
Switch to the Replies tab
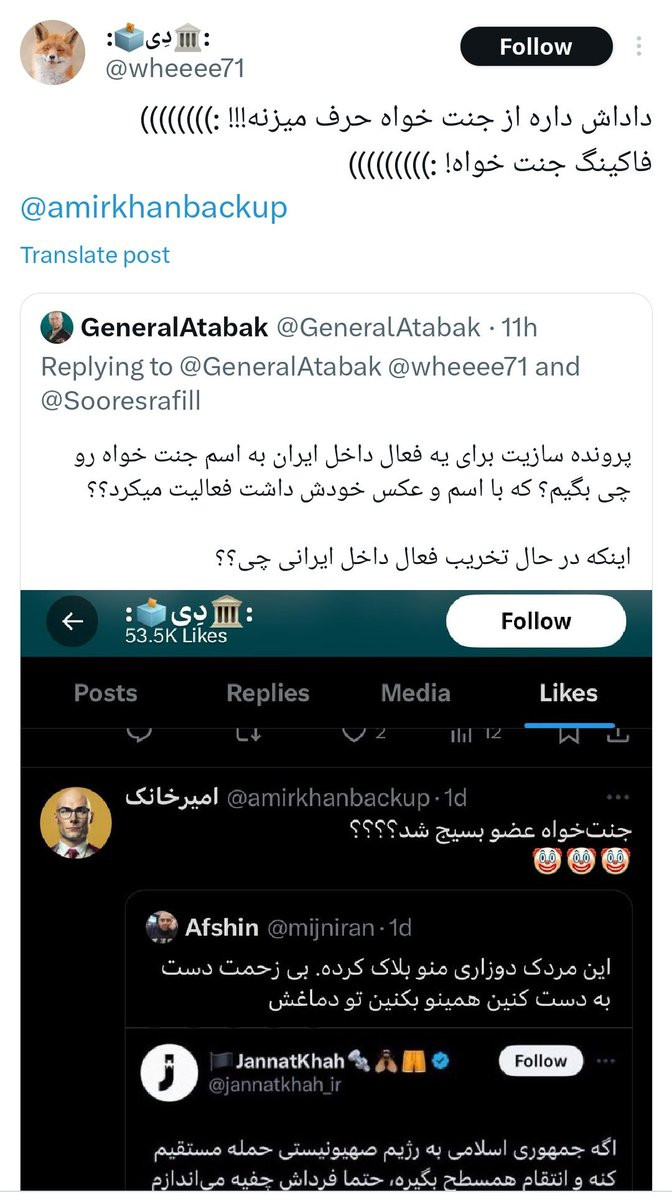[268, 693]
